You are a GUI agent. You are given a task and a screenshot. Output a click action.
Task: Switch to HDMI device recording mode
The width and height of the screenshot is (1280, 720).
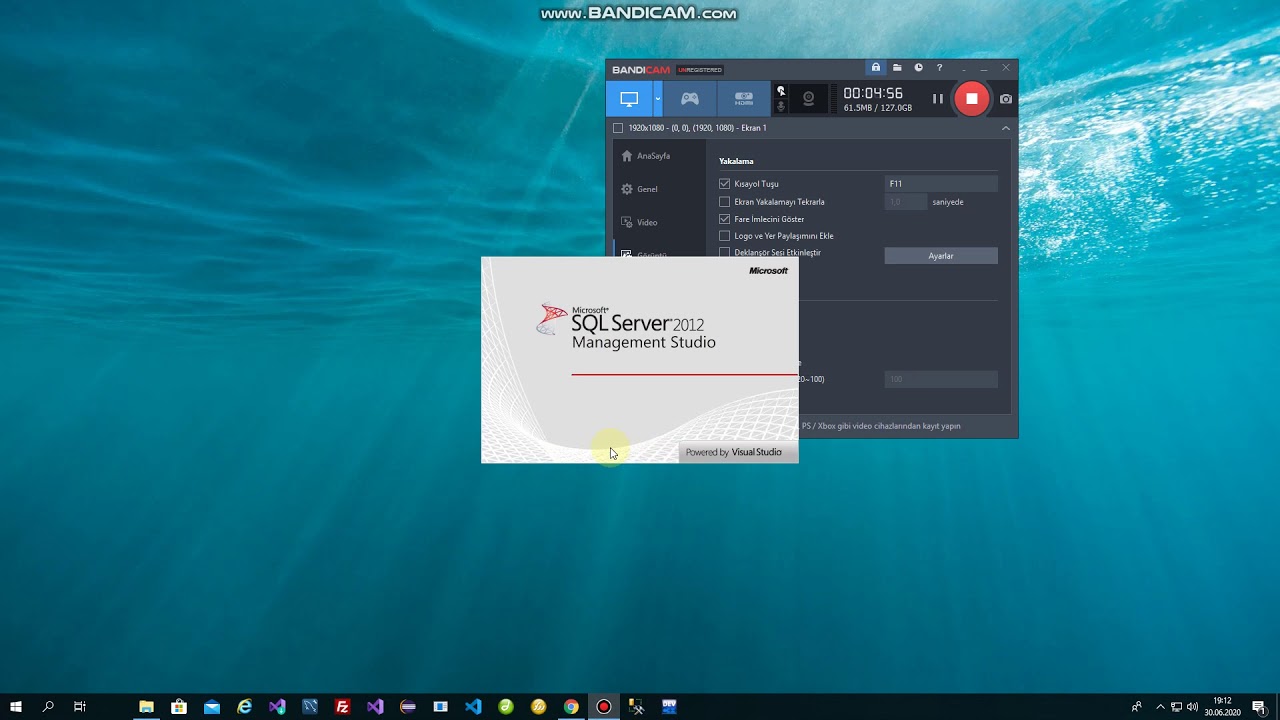tap(744, 99)
